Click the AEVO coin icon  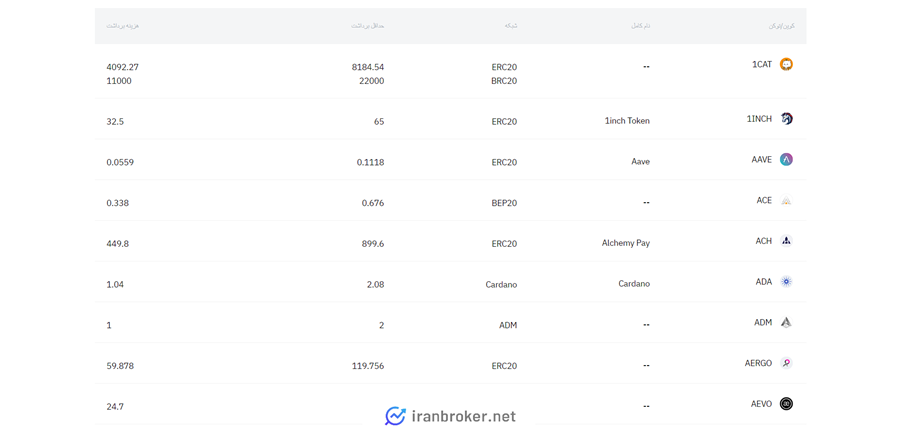pyautogui.click(x=786, y=404)
